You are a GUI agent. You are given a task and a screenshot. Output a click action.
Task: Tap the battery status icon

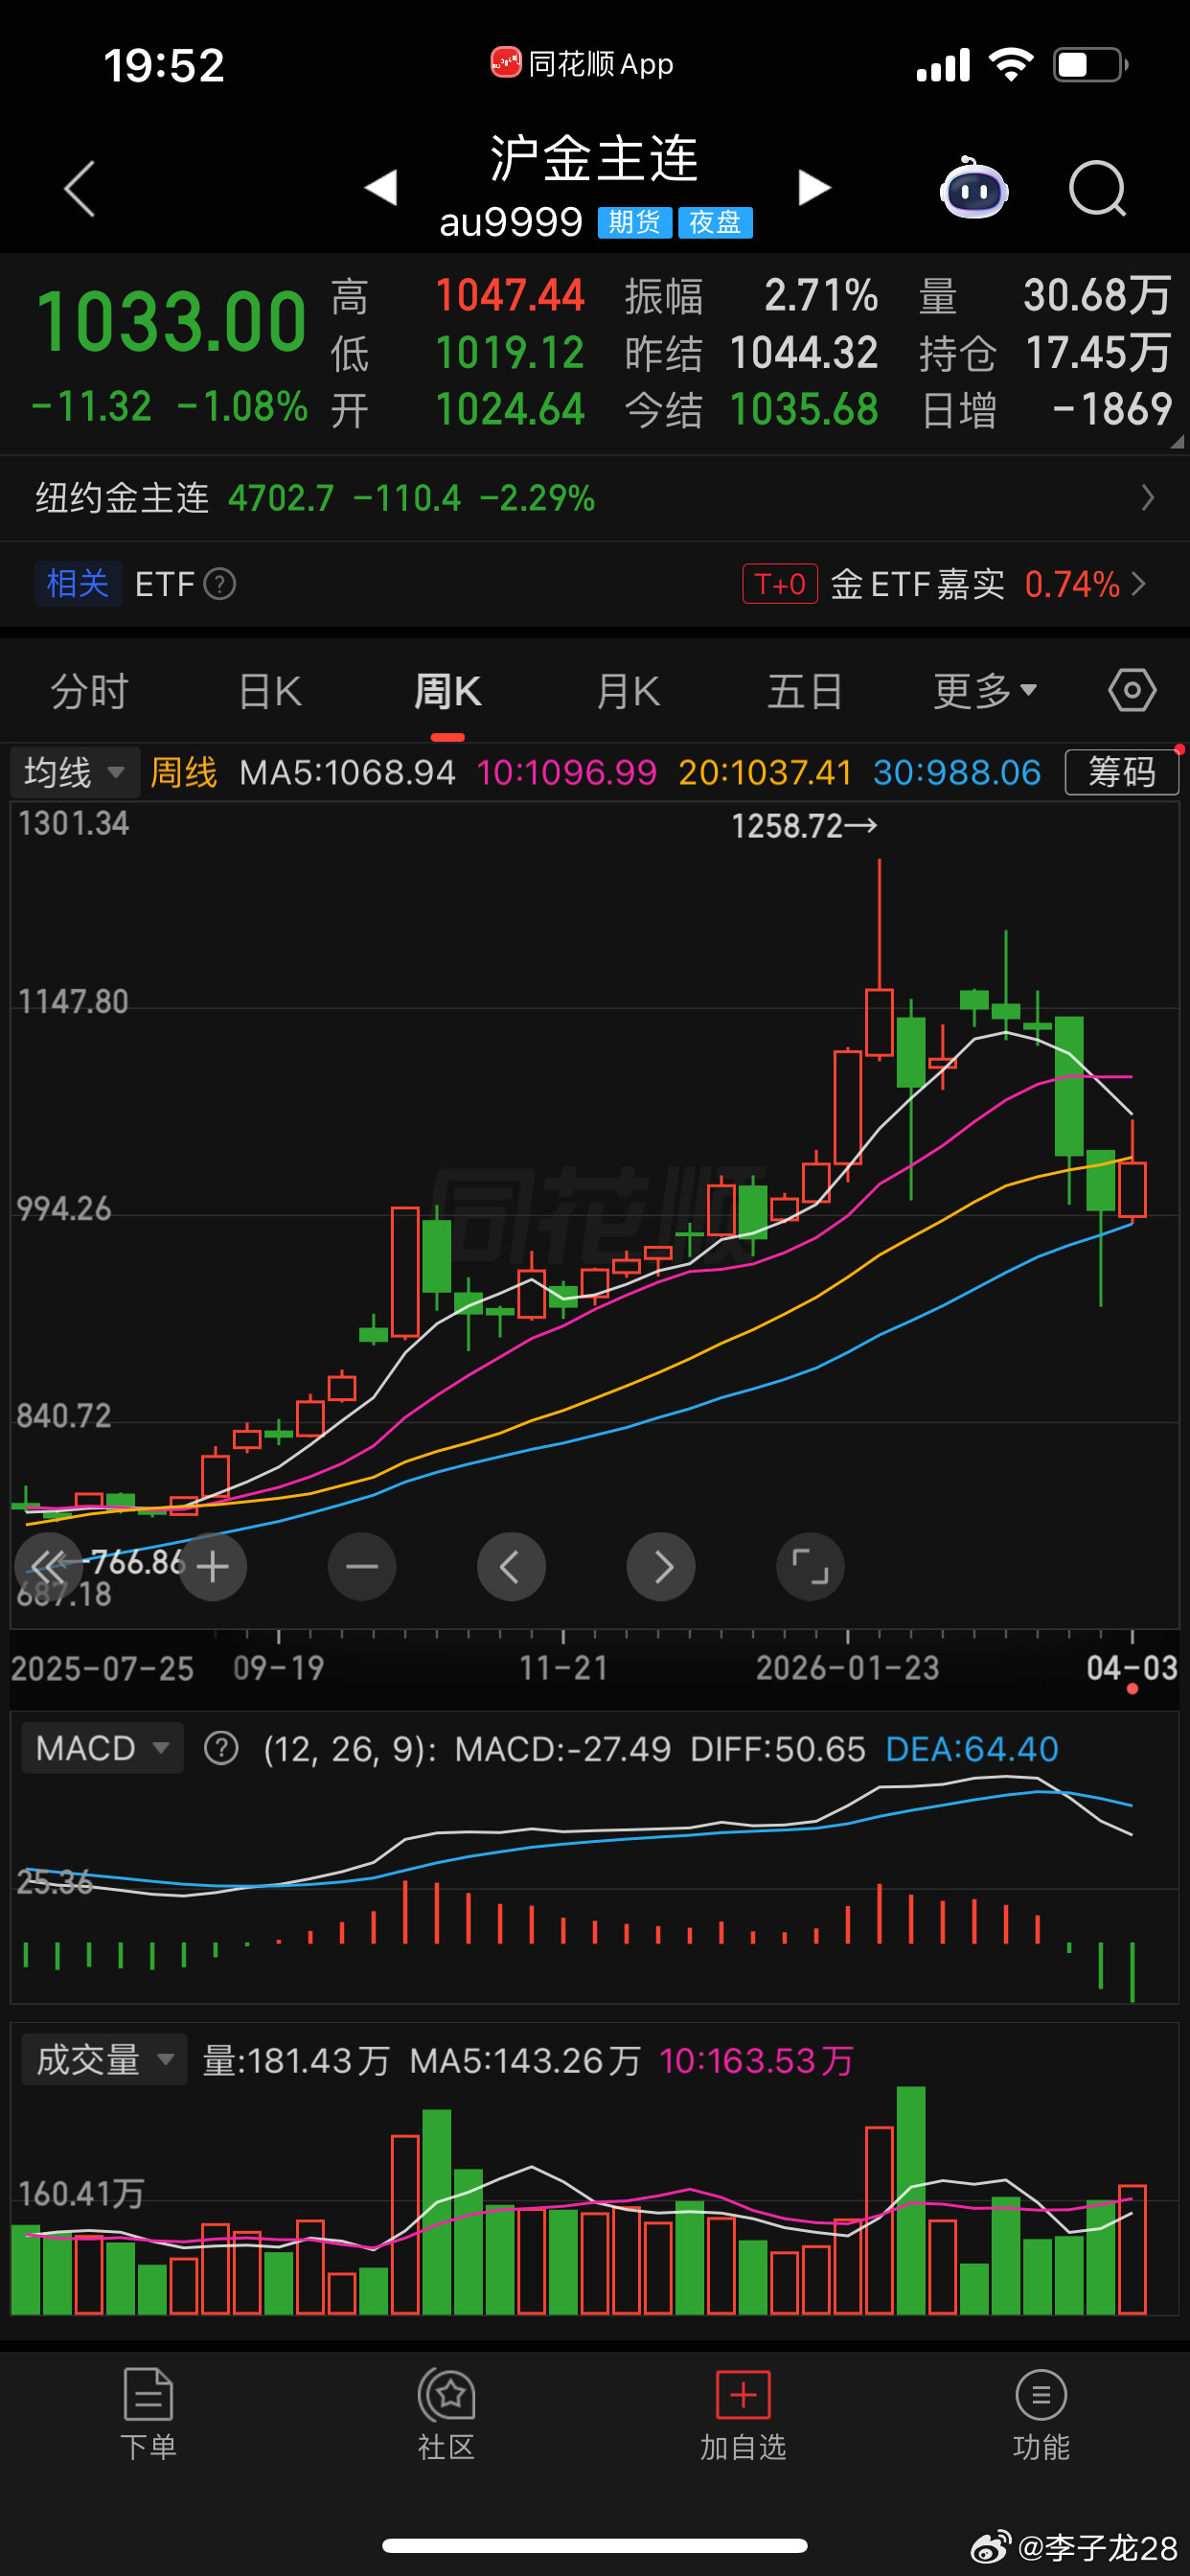point(1091,65)
